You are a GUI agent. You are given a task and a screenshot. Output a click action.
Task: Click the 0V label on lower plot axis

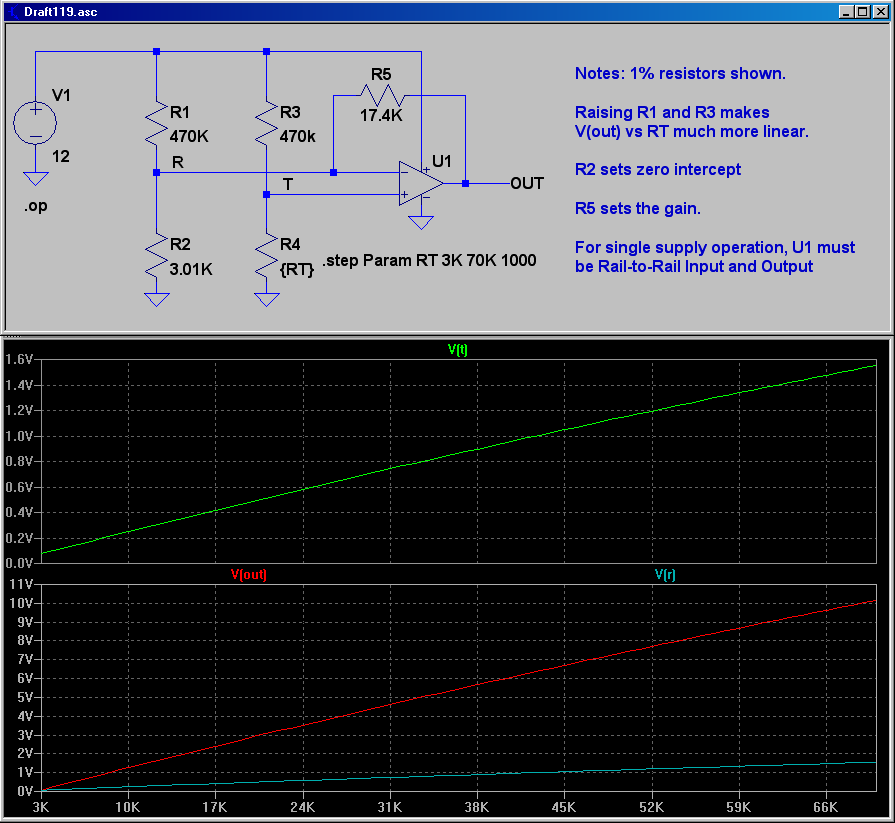[25, 791]
